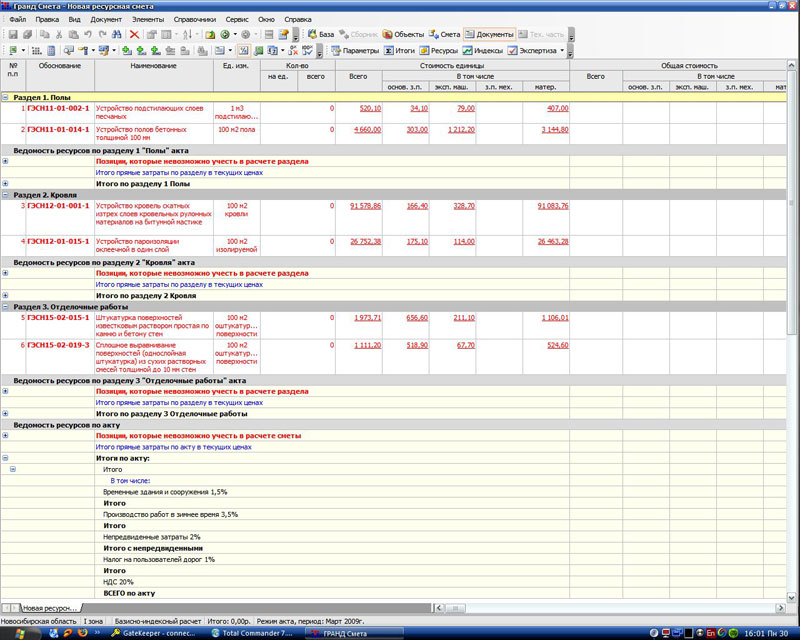The image size is (800, 640).
Task: Click the red X delete icon
Action: [x=134, y=34]
